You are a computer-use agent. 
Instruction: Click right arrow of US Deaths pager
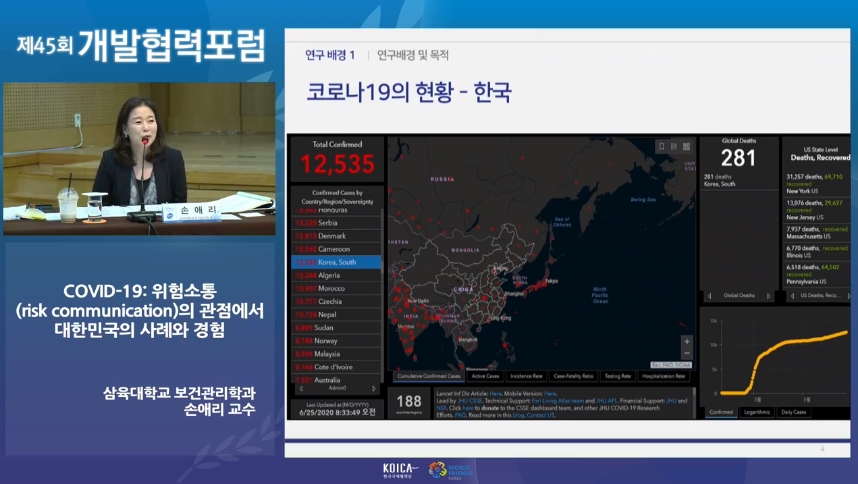(849, 296)
